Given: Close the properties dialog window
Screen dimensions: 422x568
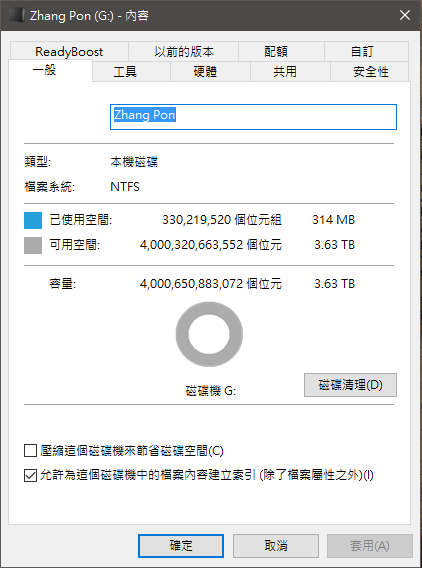Looking at the screenshot, I should coord(405,15).
